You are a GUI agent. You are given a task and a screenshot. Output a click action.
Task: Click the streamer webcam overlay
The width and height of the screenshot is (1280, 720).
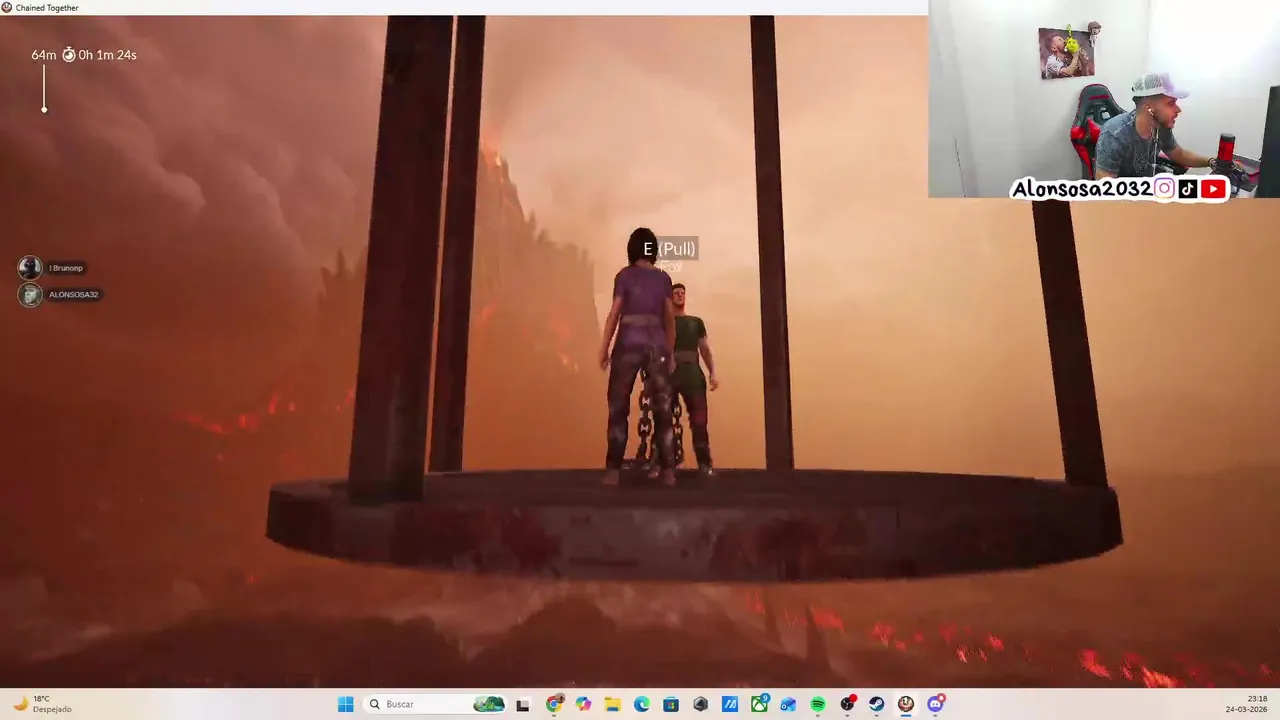(1104, 99)
